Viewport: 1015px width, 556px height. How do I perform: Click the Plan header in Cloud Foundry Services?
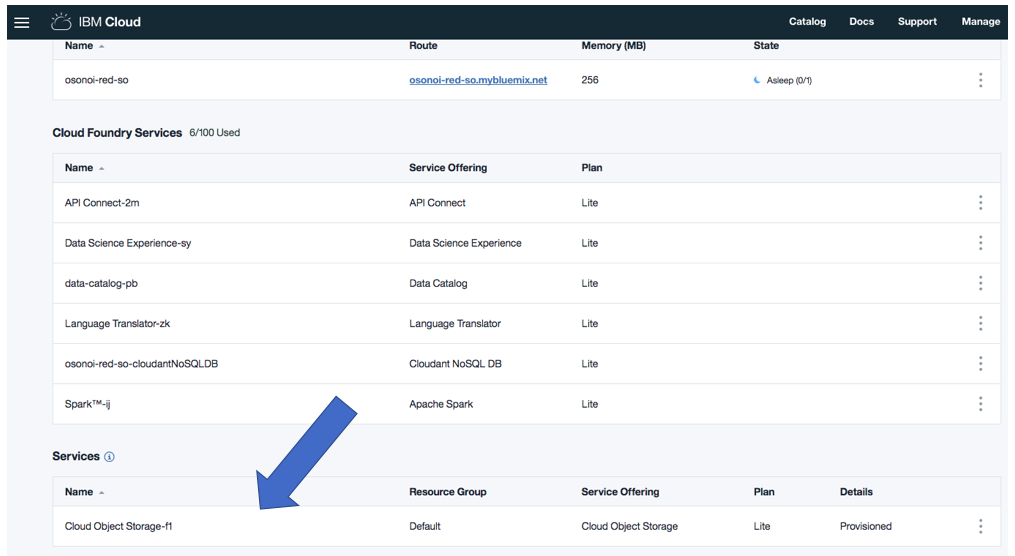592,168
